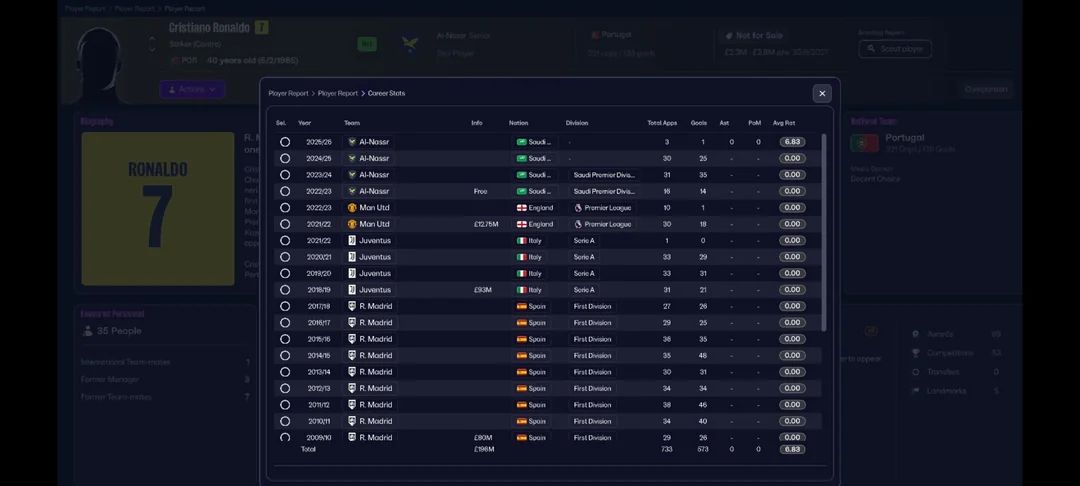Click the 35 People group icon
The image size is (1080, 486).
(87, 331)
